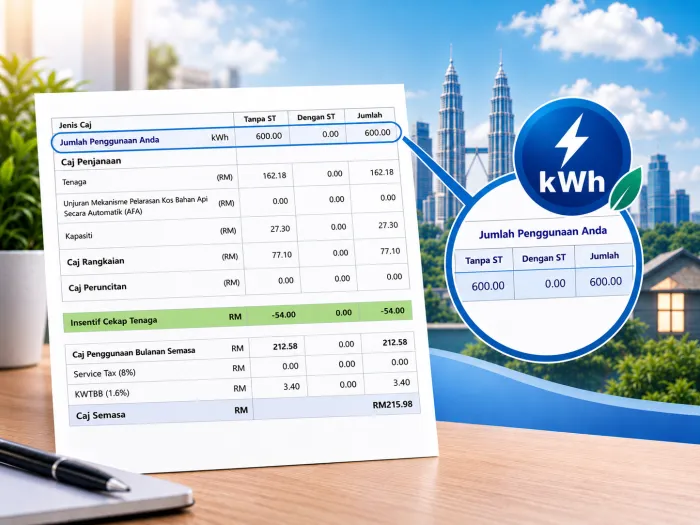Select -54.00 under Jumlah in green row
This screenshot has width=700, height=525.
point(392,311)
